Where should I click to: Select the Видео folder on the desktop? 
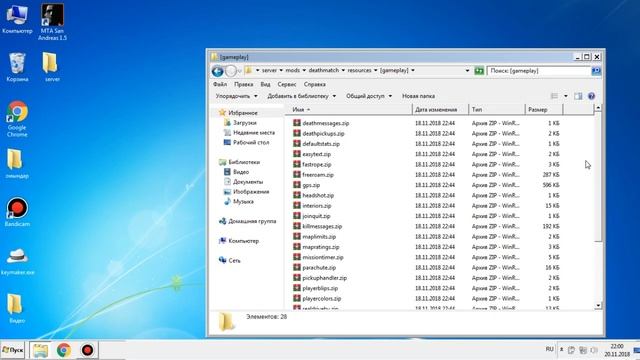[17, 308]
